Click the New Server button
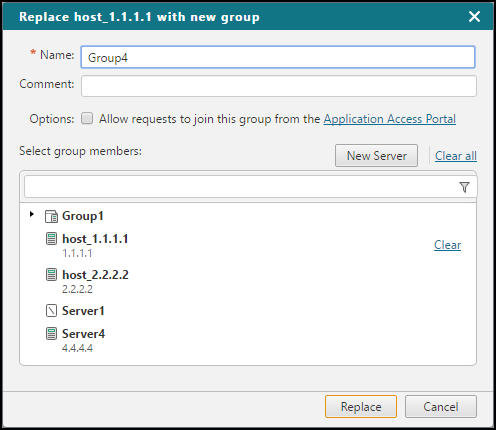 point(376,155)
